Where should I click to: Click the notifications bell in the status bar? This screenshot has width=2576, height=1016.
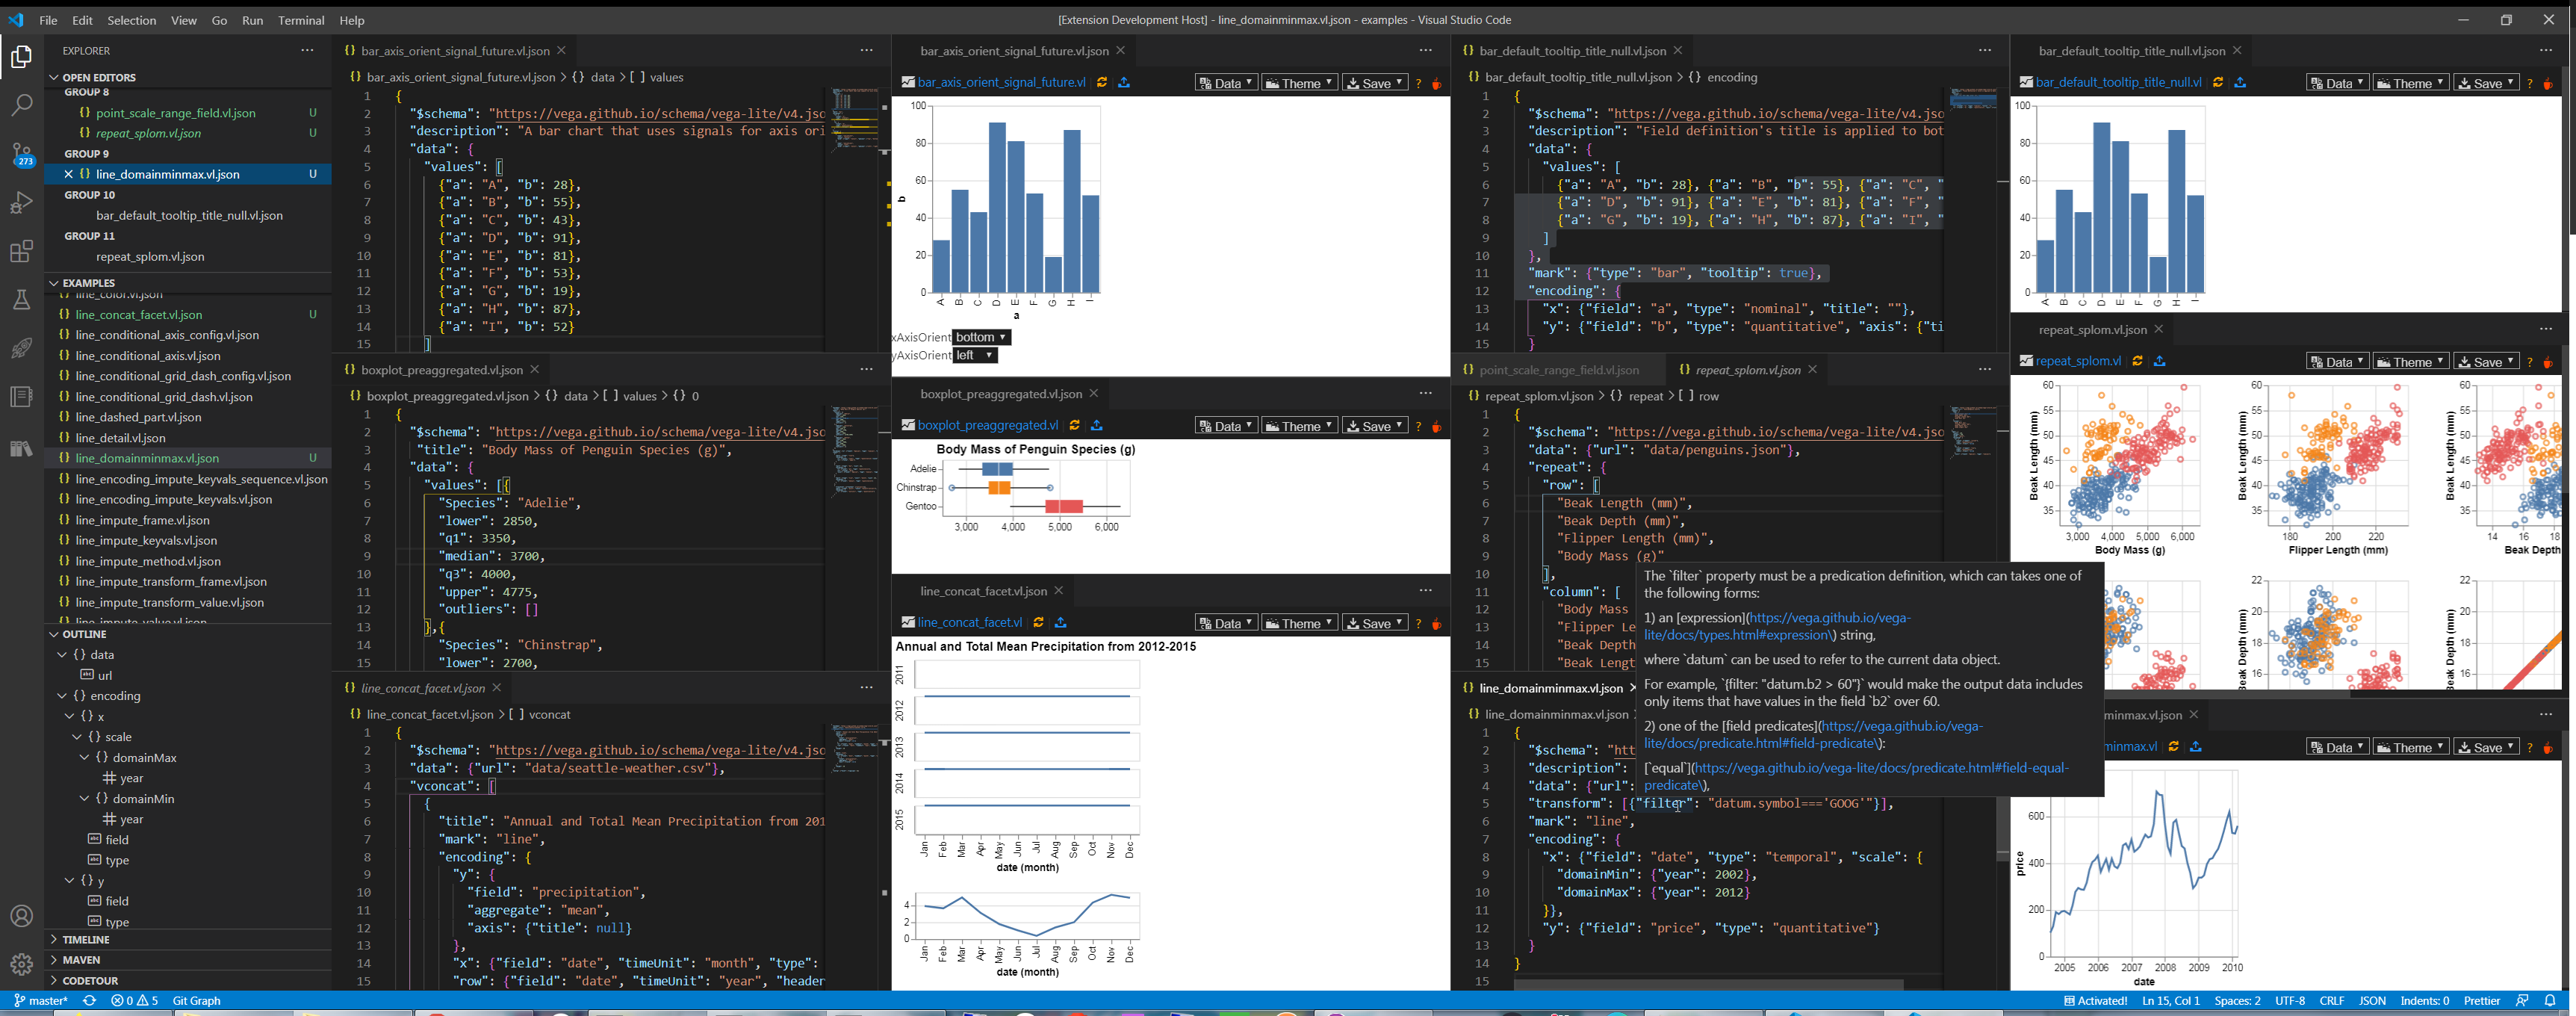[x=2551, y=1000]
